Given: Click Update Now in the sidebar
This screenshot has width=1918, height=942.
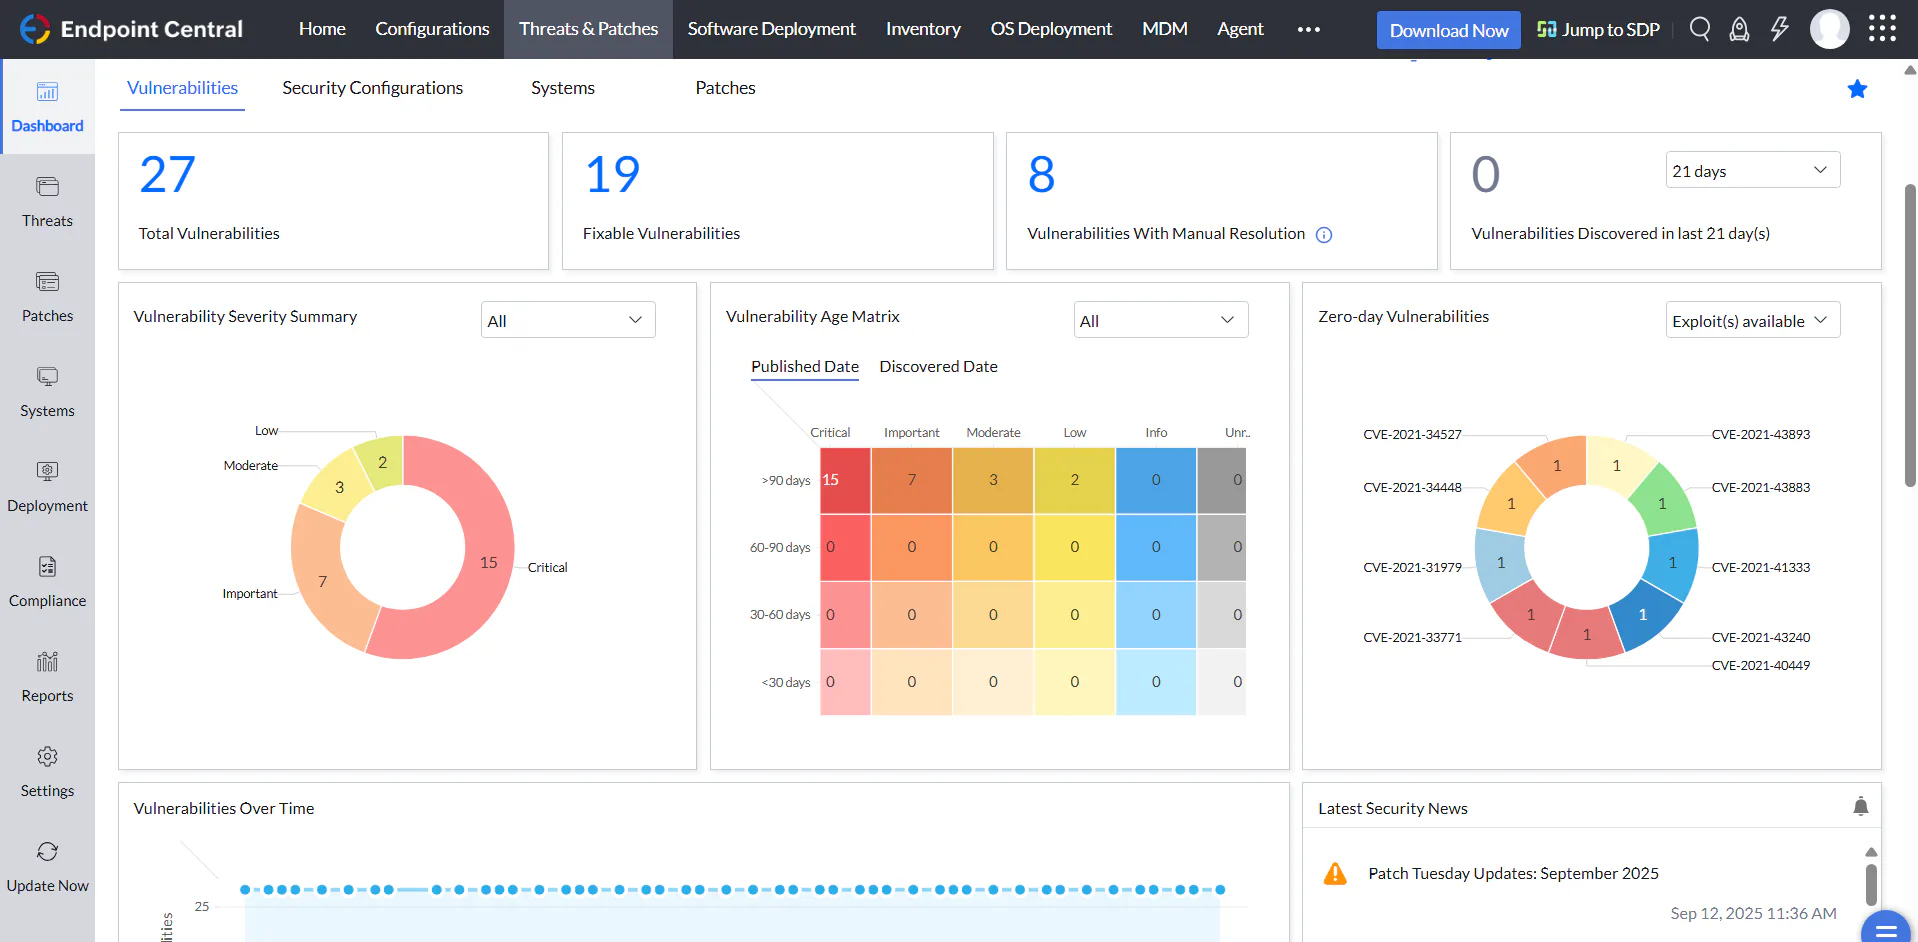Looking at the screenshot, I should tap(47, 867).
